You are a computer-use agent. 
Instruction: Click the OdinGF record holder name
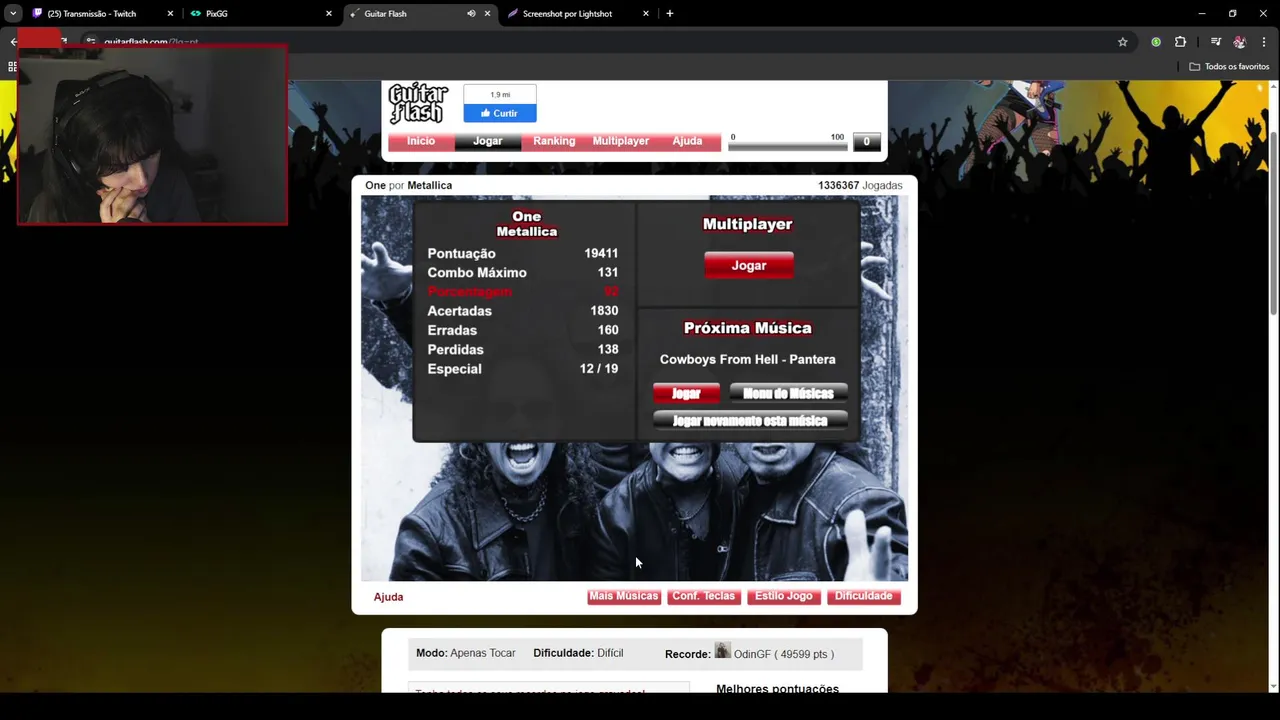point(752,654)
